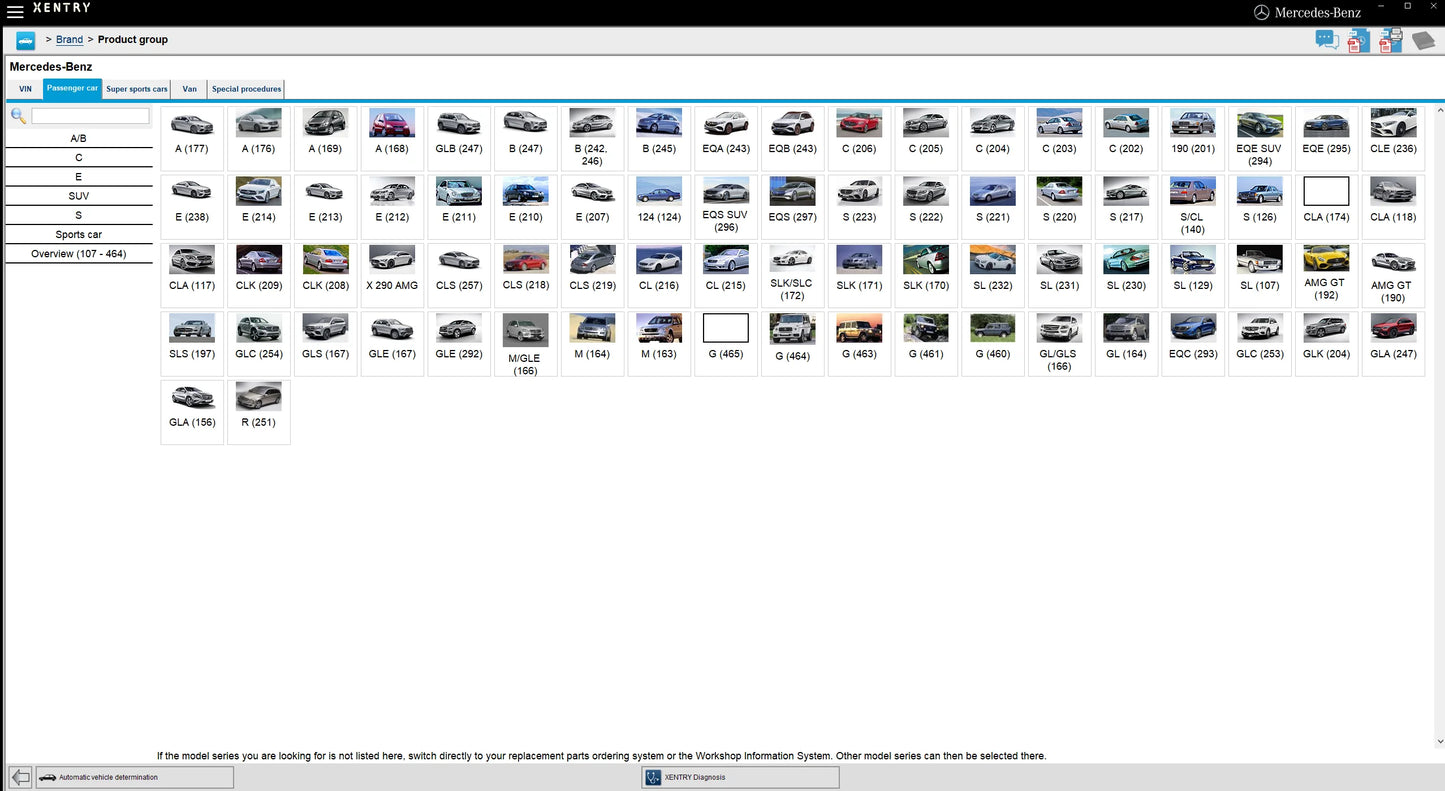Click XENTRY Diagnosis in the taskbar
This screenshot has width=1445, height=791.
[x=739, y=777]
